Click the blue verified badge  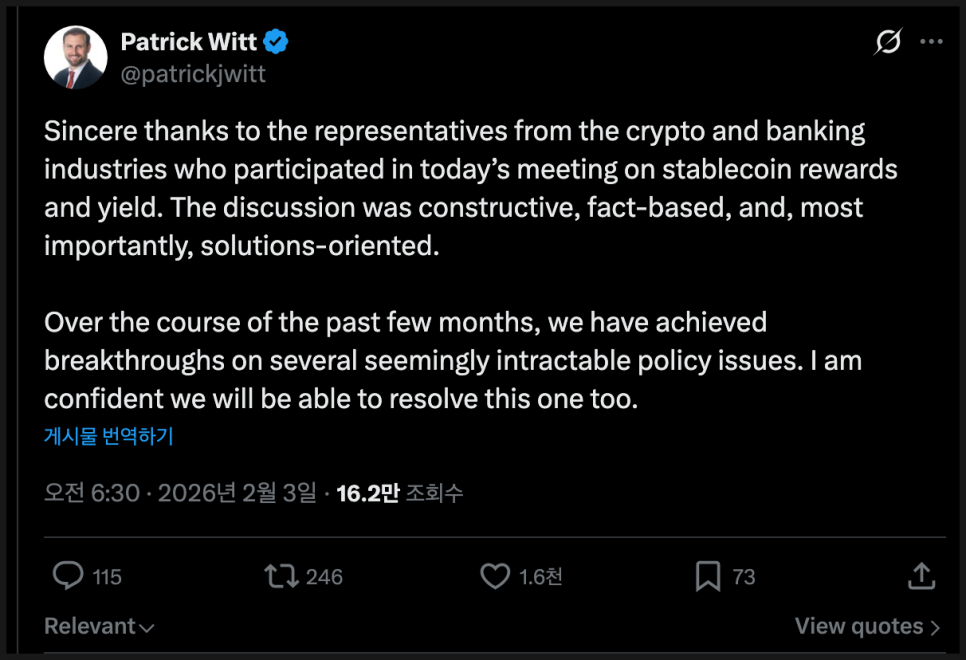pyautogui.click(x=276, y=42)
